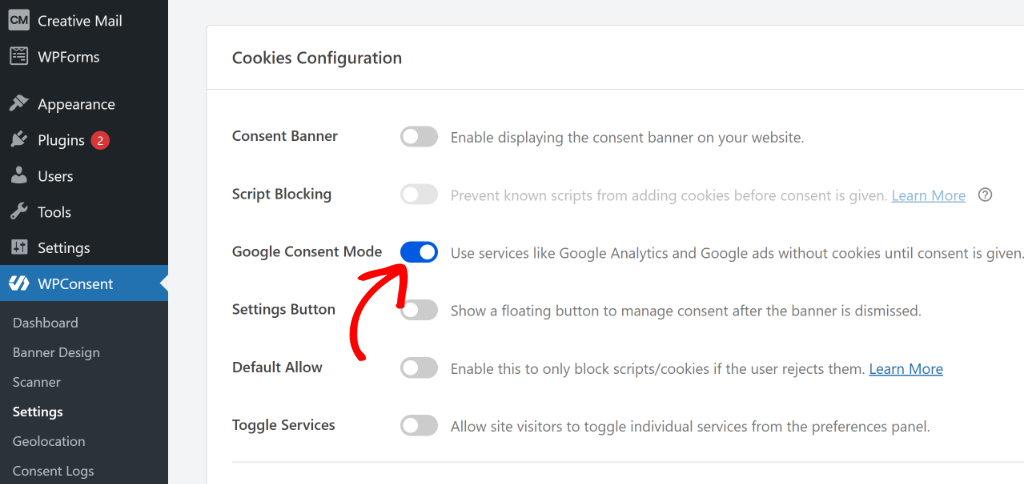Open the Banner Design submenu page
The width and height of the screenshot is (1024, 484).
pyautogui.click(x=56, y=352)
